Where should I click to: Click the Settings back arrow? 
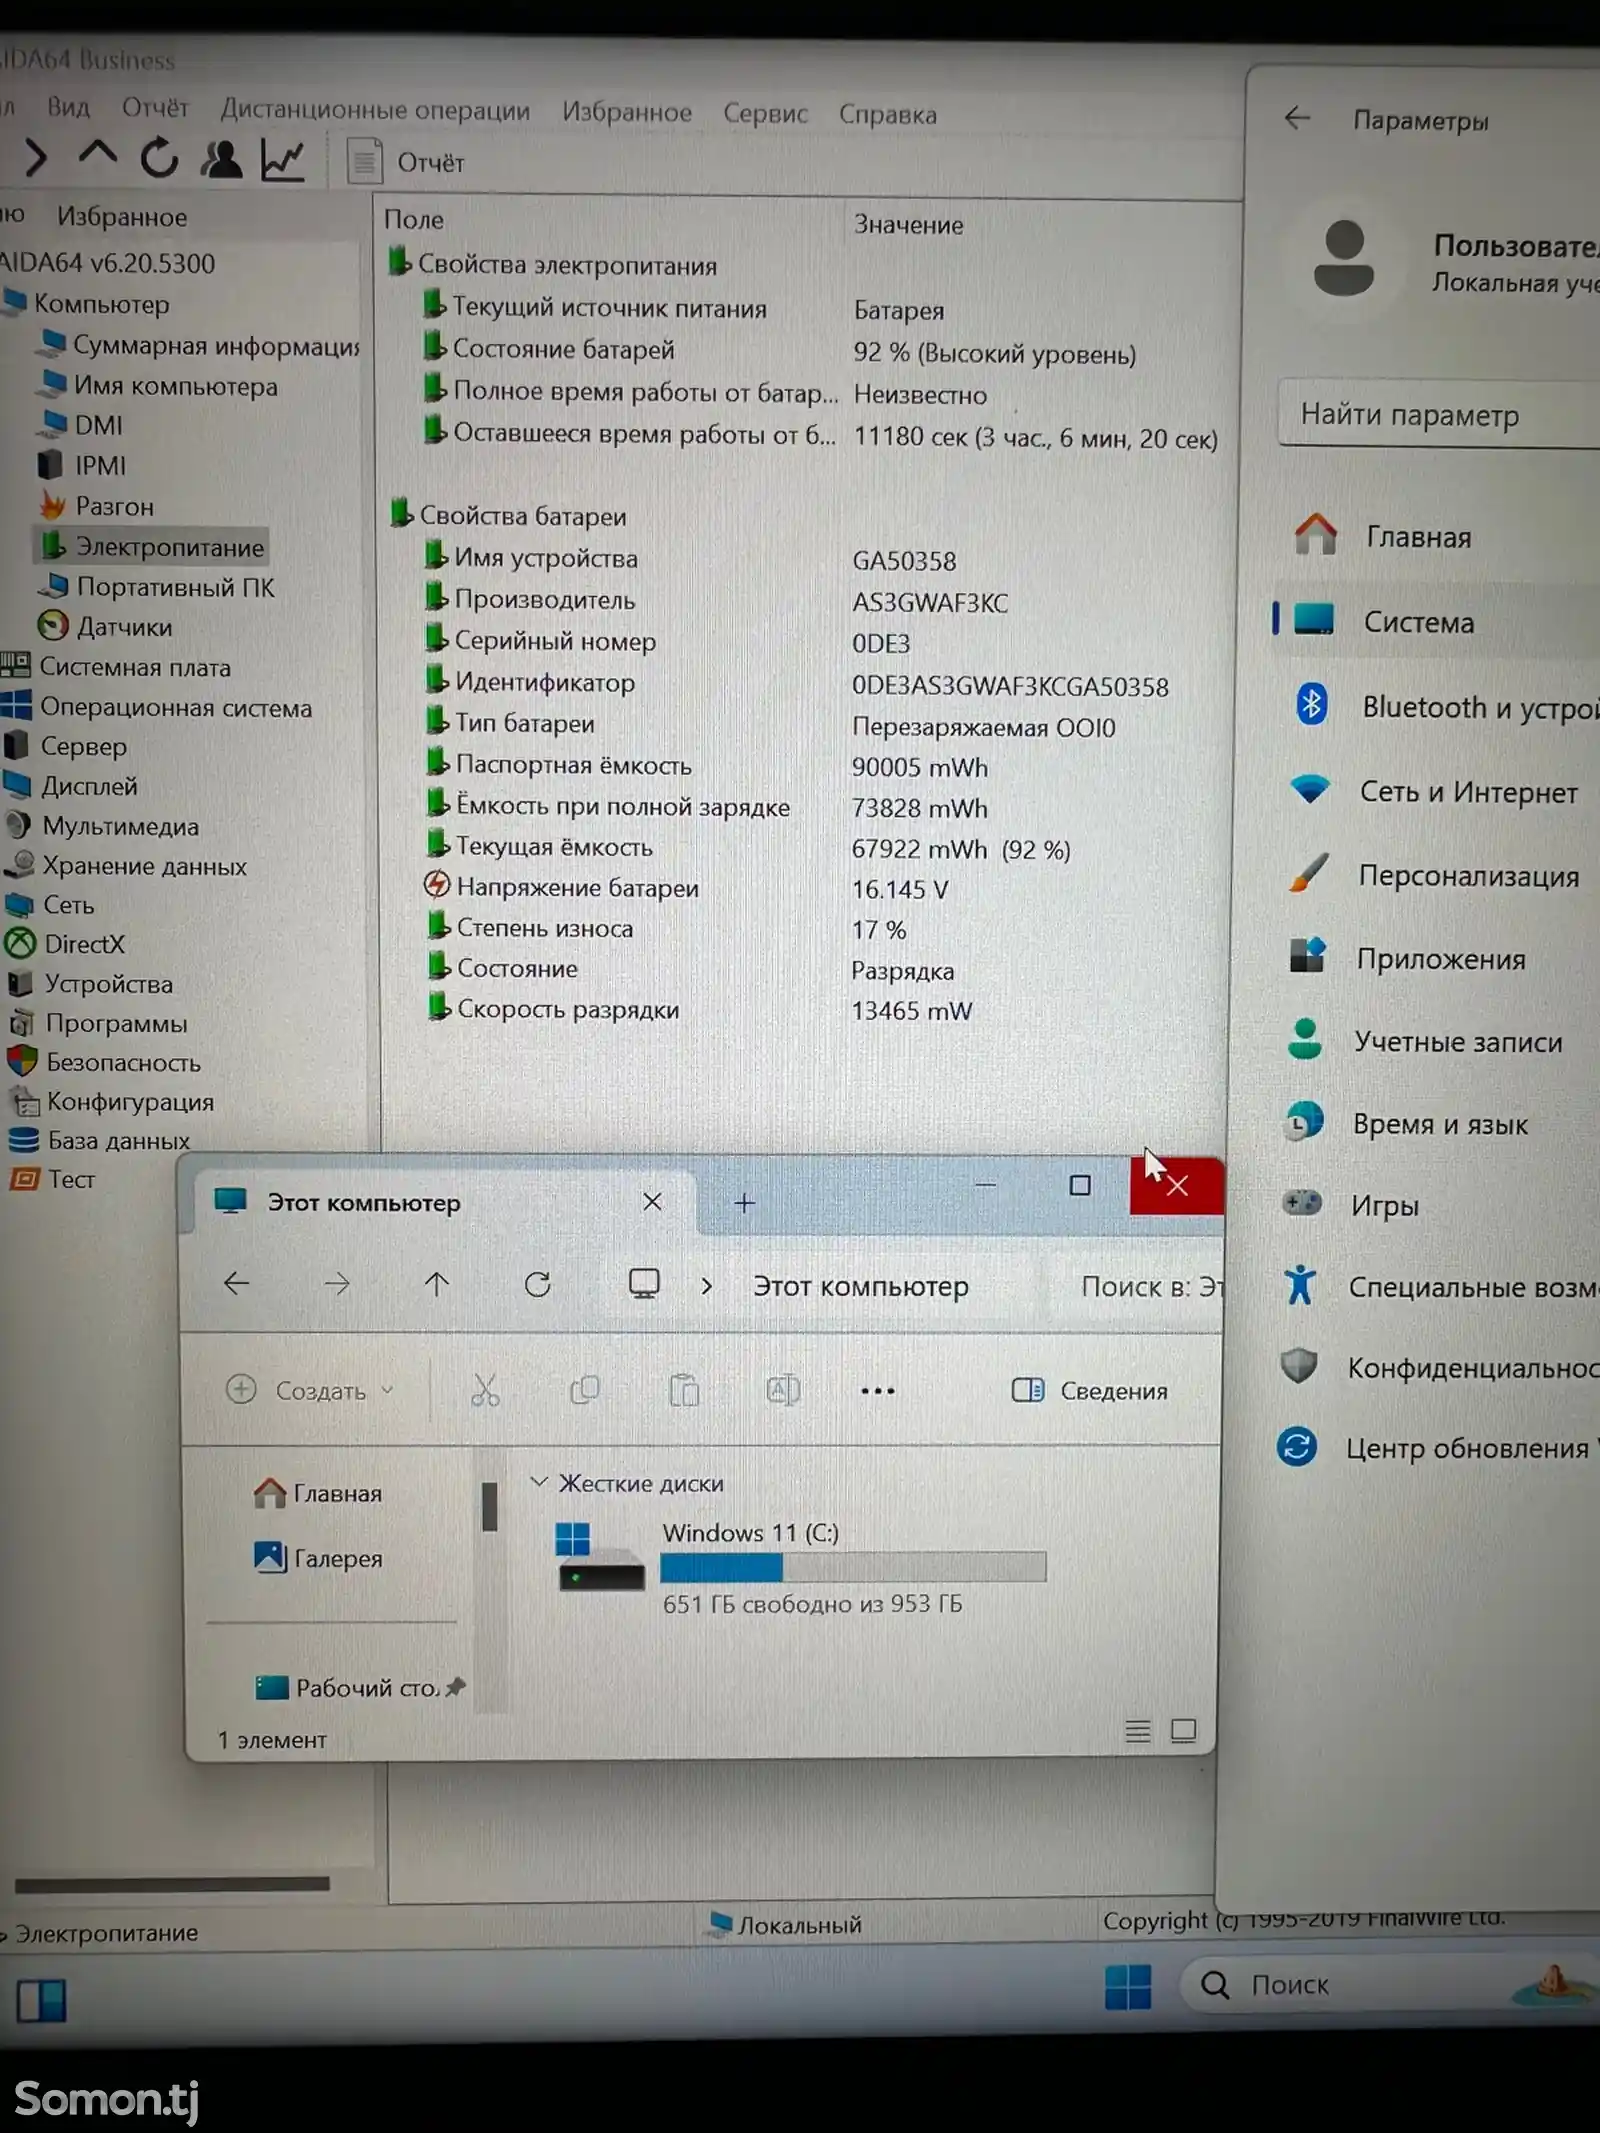[x=1297, y=118]
